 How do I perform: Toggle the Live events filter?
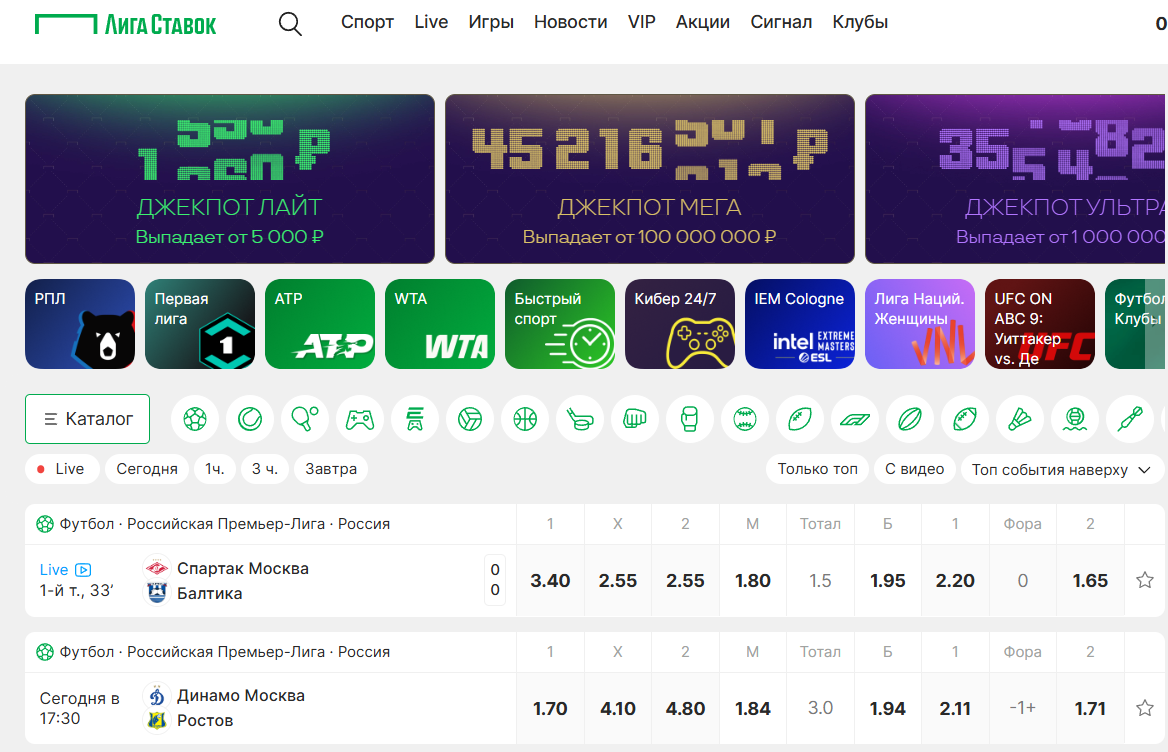pos(61,469)
